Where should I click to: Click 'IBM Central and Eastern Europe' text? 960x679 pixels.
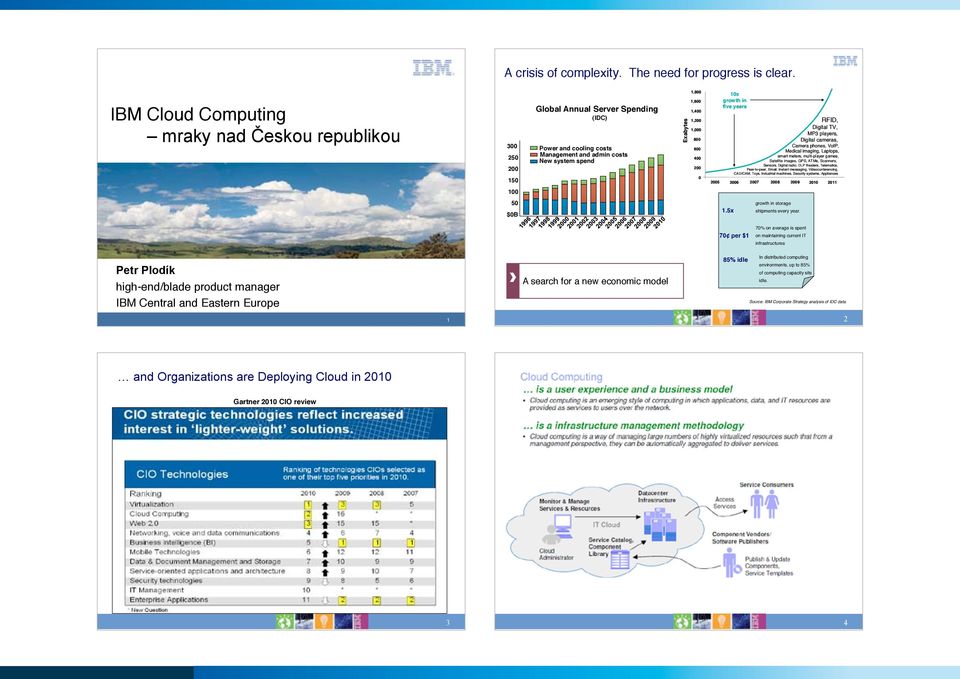(198, 302)
